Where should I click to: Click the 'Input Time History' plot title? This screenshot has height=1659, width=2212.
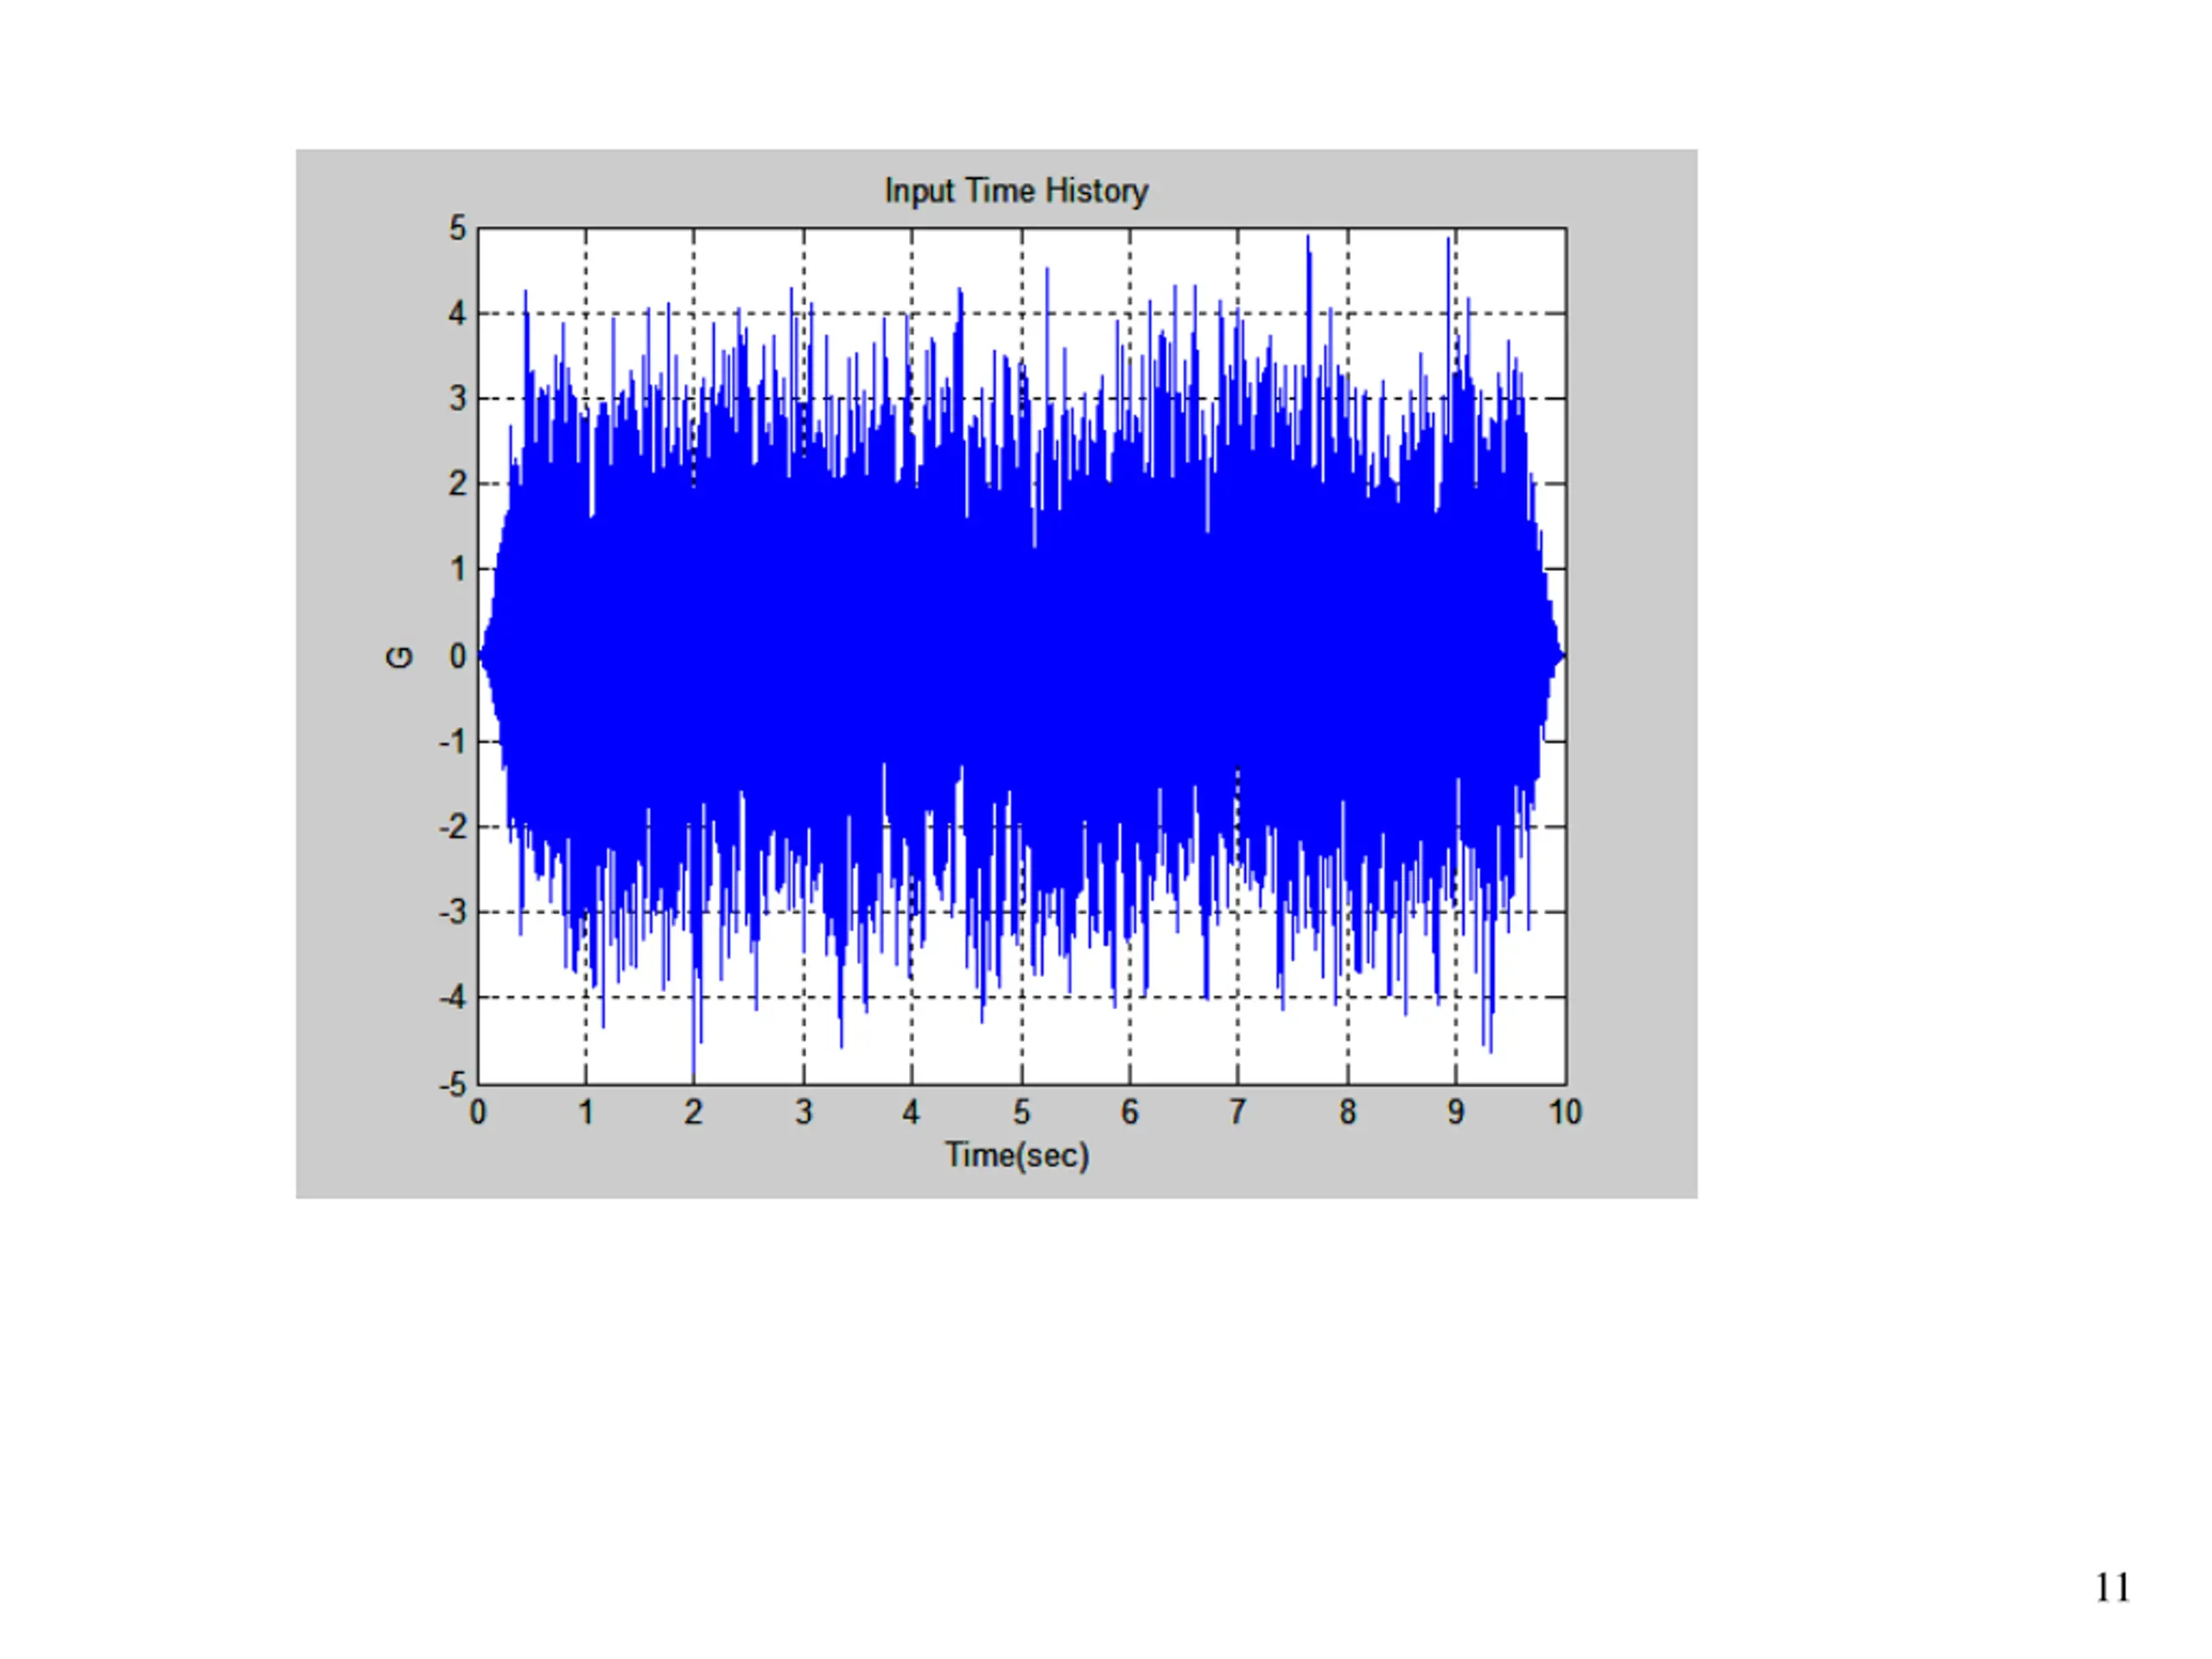(x=1016, y=191)
